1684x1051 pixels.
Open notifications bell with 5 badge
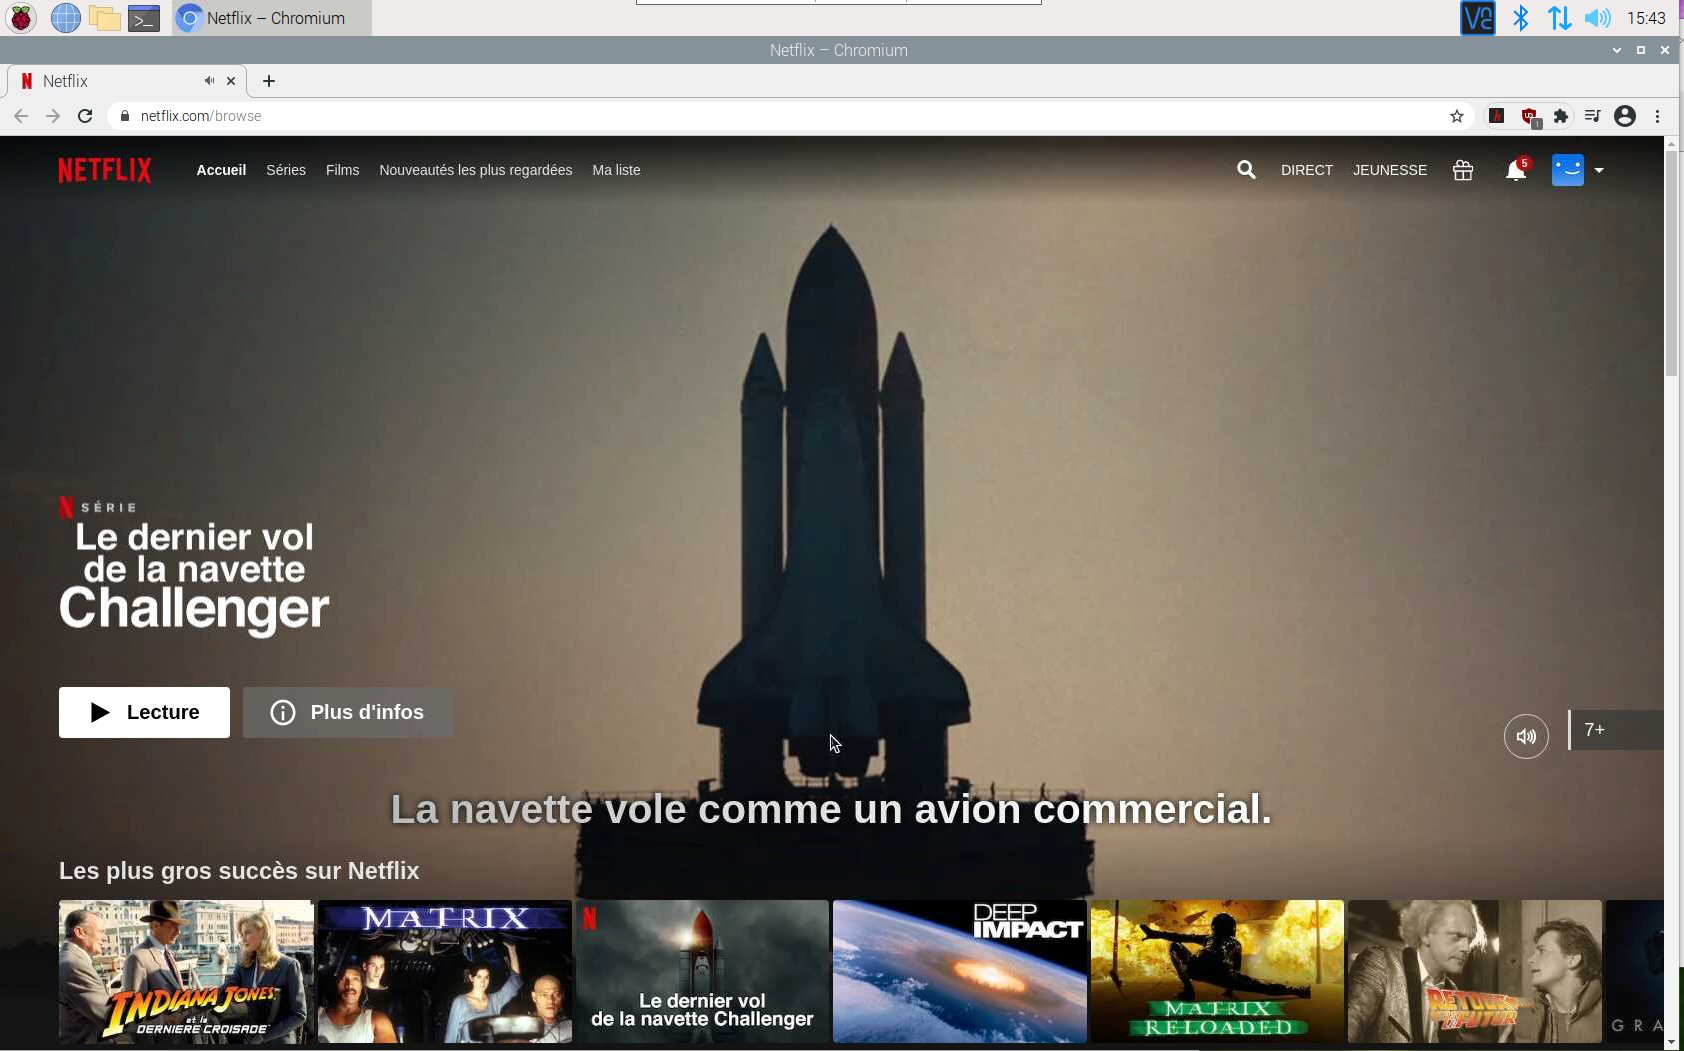click(1517, 170)
